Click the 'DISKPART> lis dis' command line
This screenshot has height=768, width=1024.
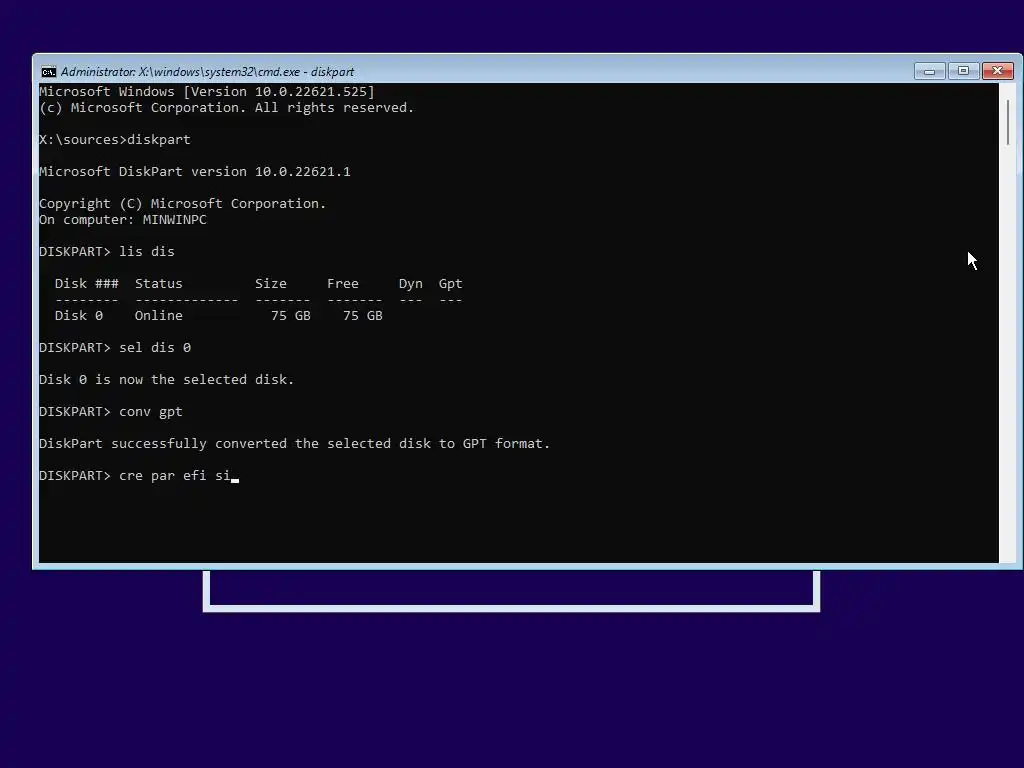[x=107, y=252]
